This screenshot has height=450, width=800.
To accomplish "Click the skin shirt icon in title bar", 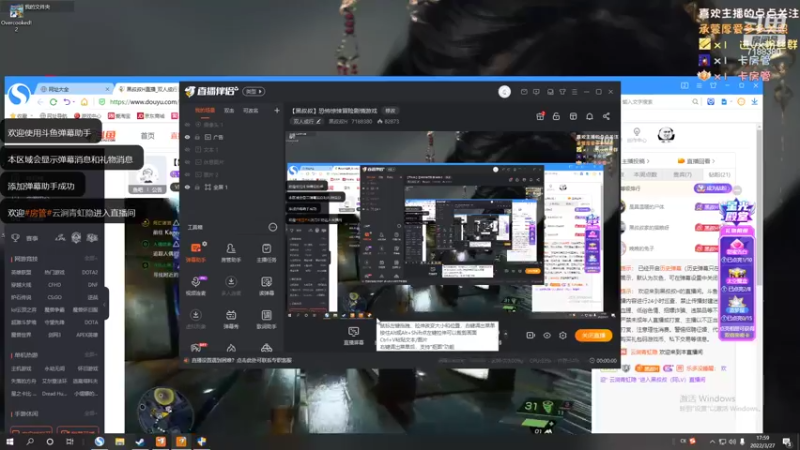I will point(562,92).
